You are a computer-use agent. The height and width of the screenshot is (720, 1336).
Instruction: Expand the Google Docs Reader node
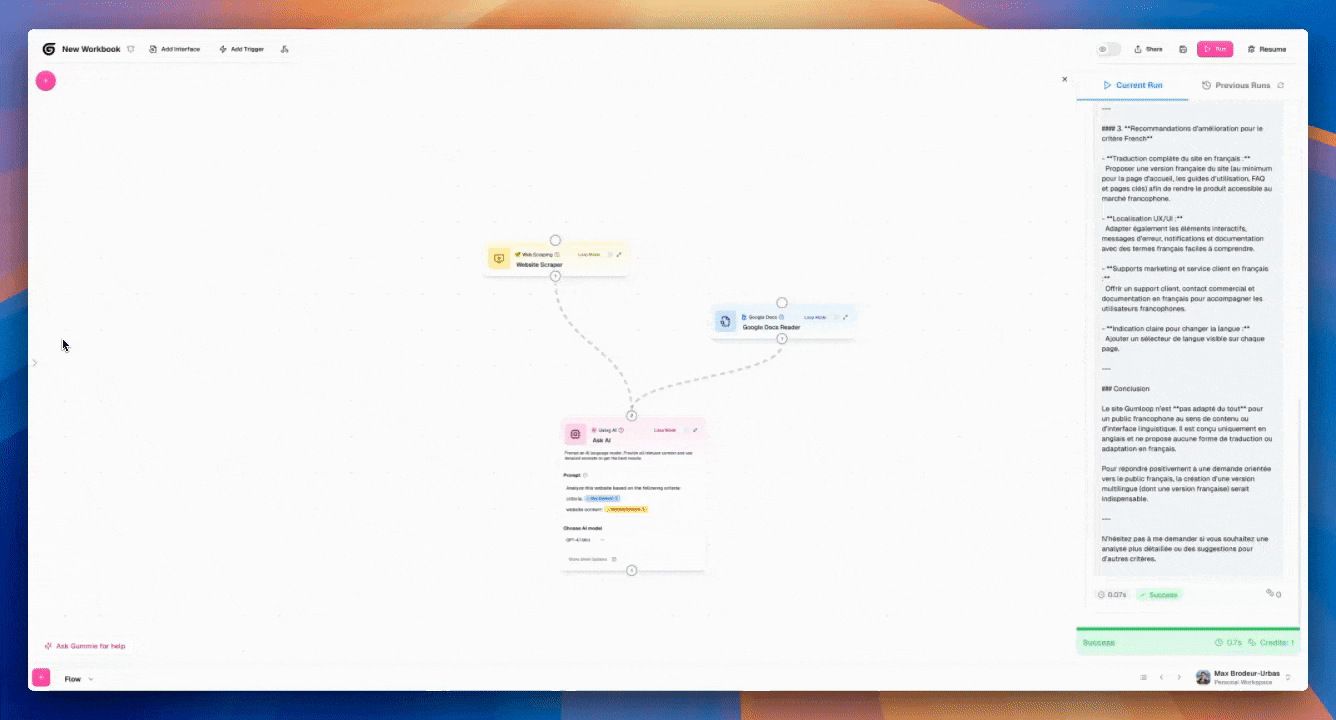click(846, 317)
